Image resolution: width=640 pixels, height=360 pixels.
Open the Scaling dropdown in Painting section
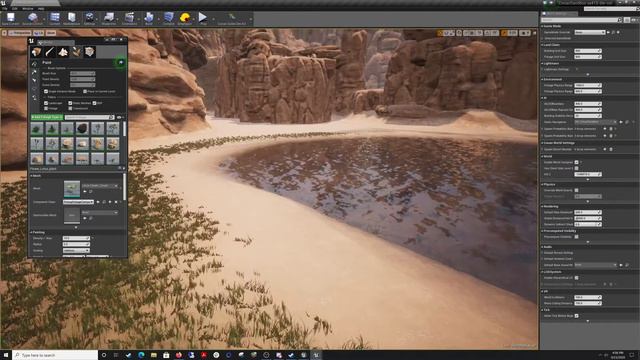tap(76, 251)
